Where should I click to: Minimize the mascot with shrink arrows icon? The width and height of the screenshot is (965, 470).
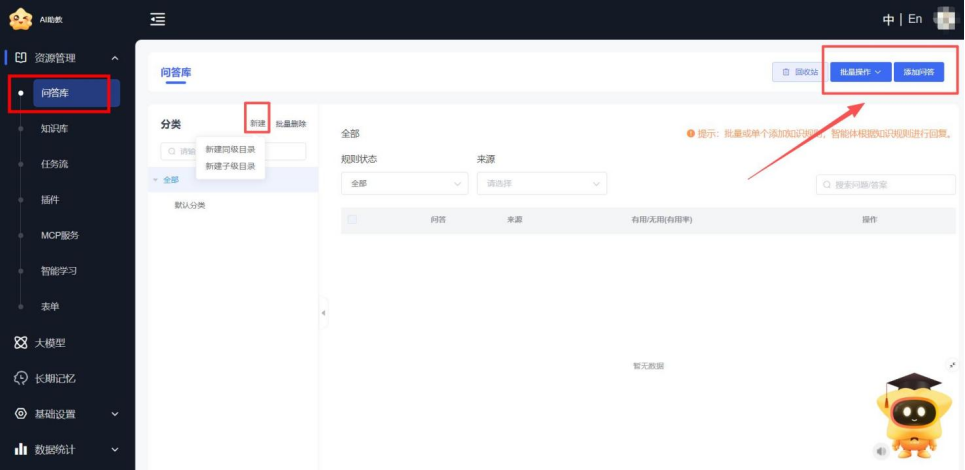point(953,365)
